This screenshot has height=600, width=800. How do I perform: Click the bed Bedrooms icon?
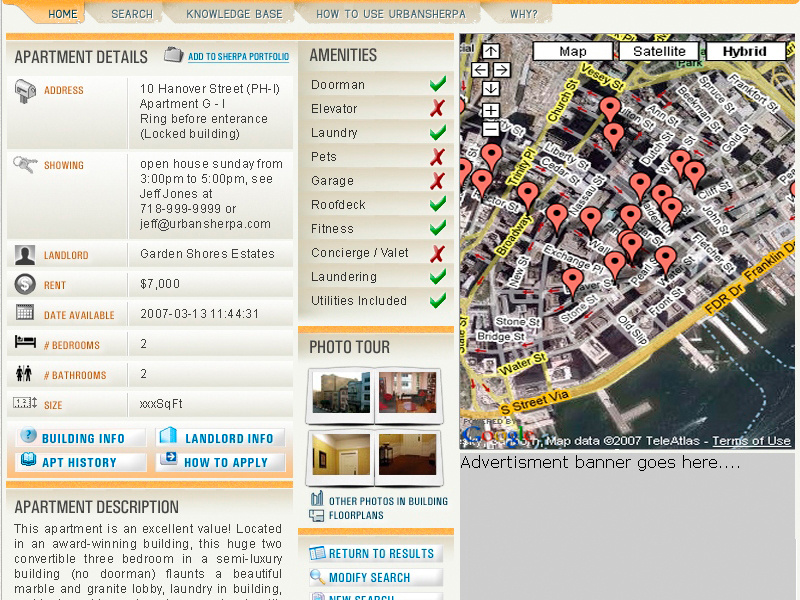point(25,341)
